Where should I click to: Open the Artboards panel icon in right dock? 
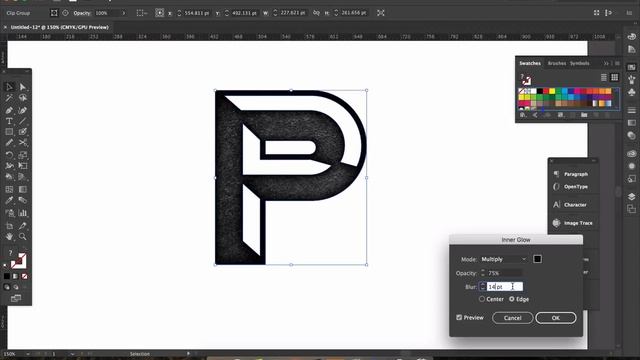click(631, 209)
